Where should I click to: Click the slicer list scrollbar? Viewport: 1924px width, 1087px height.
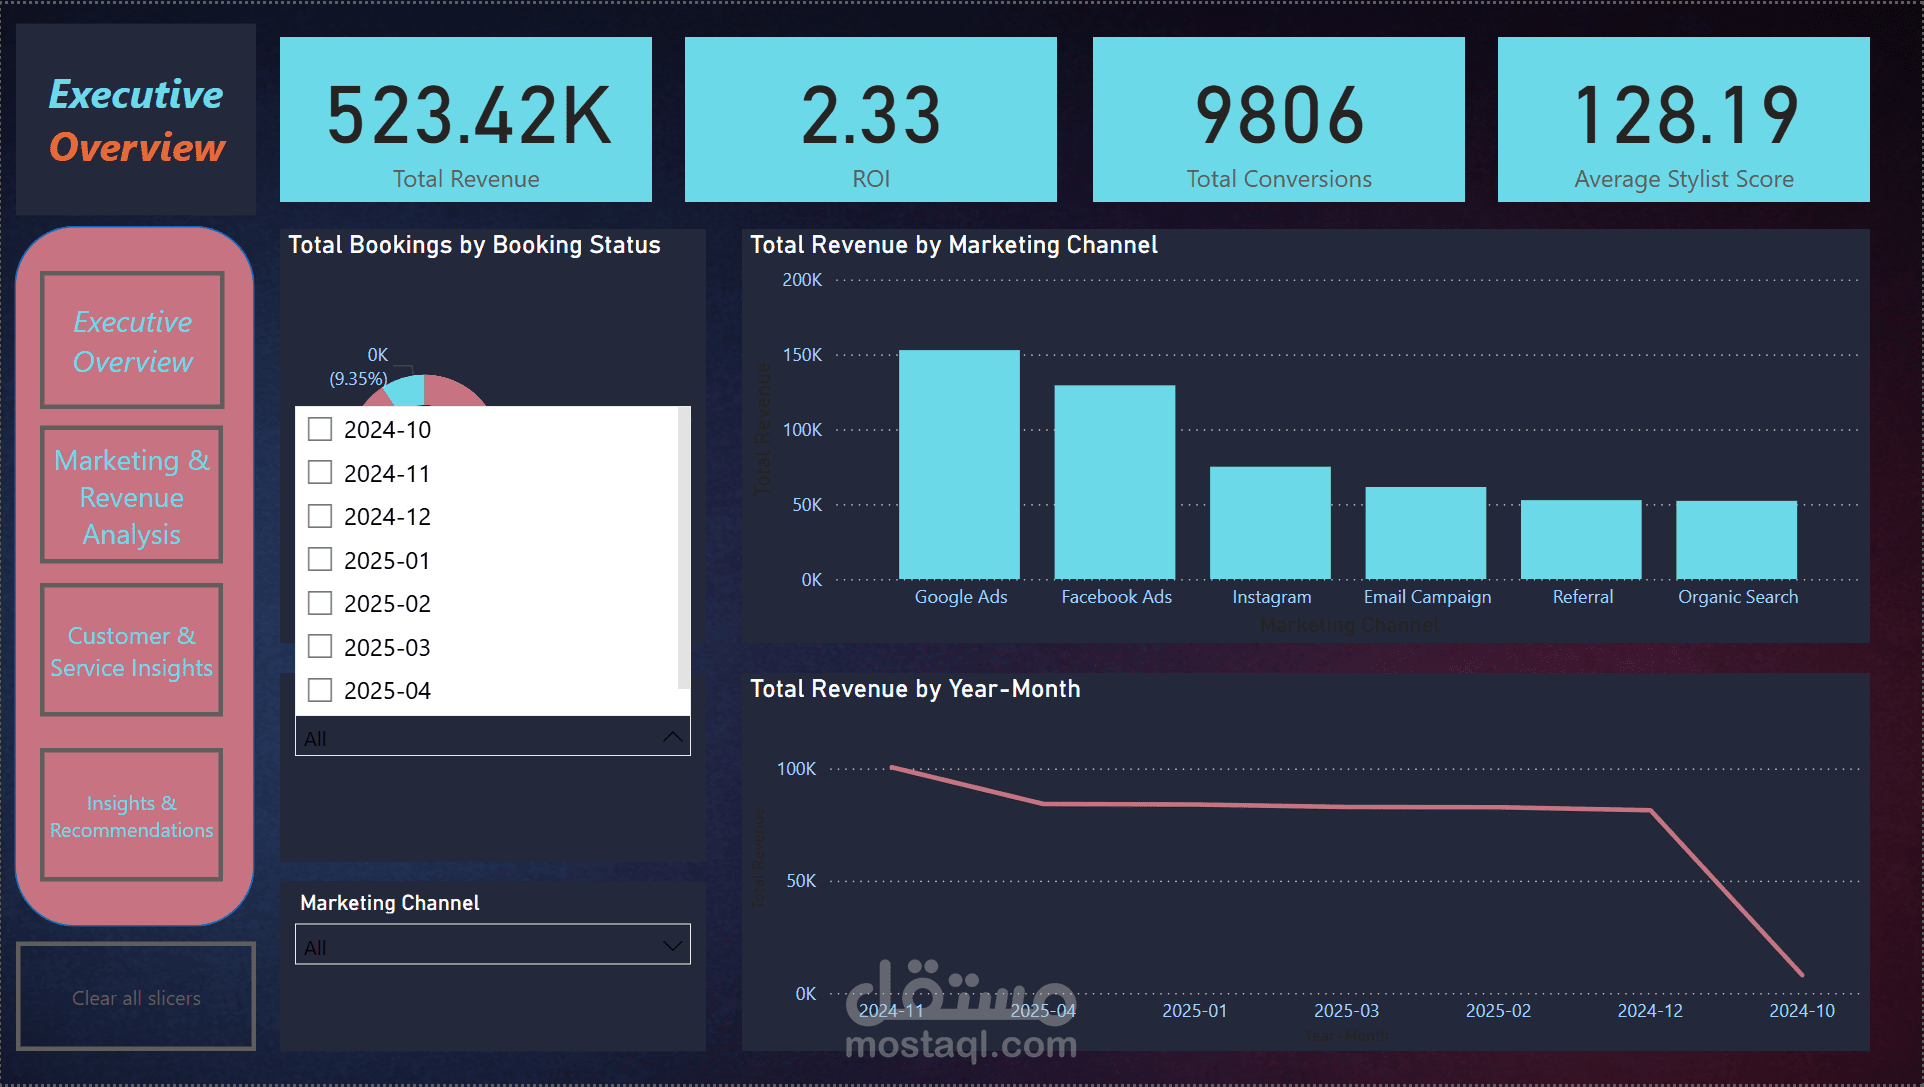tap(684, 548)
